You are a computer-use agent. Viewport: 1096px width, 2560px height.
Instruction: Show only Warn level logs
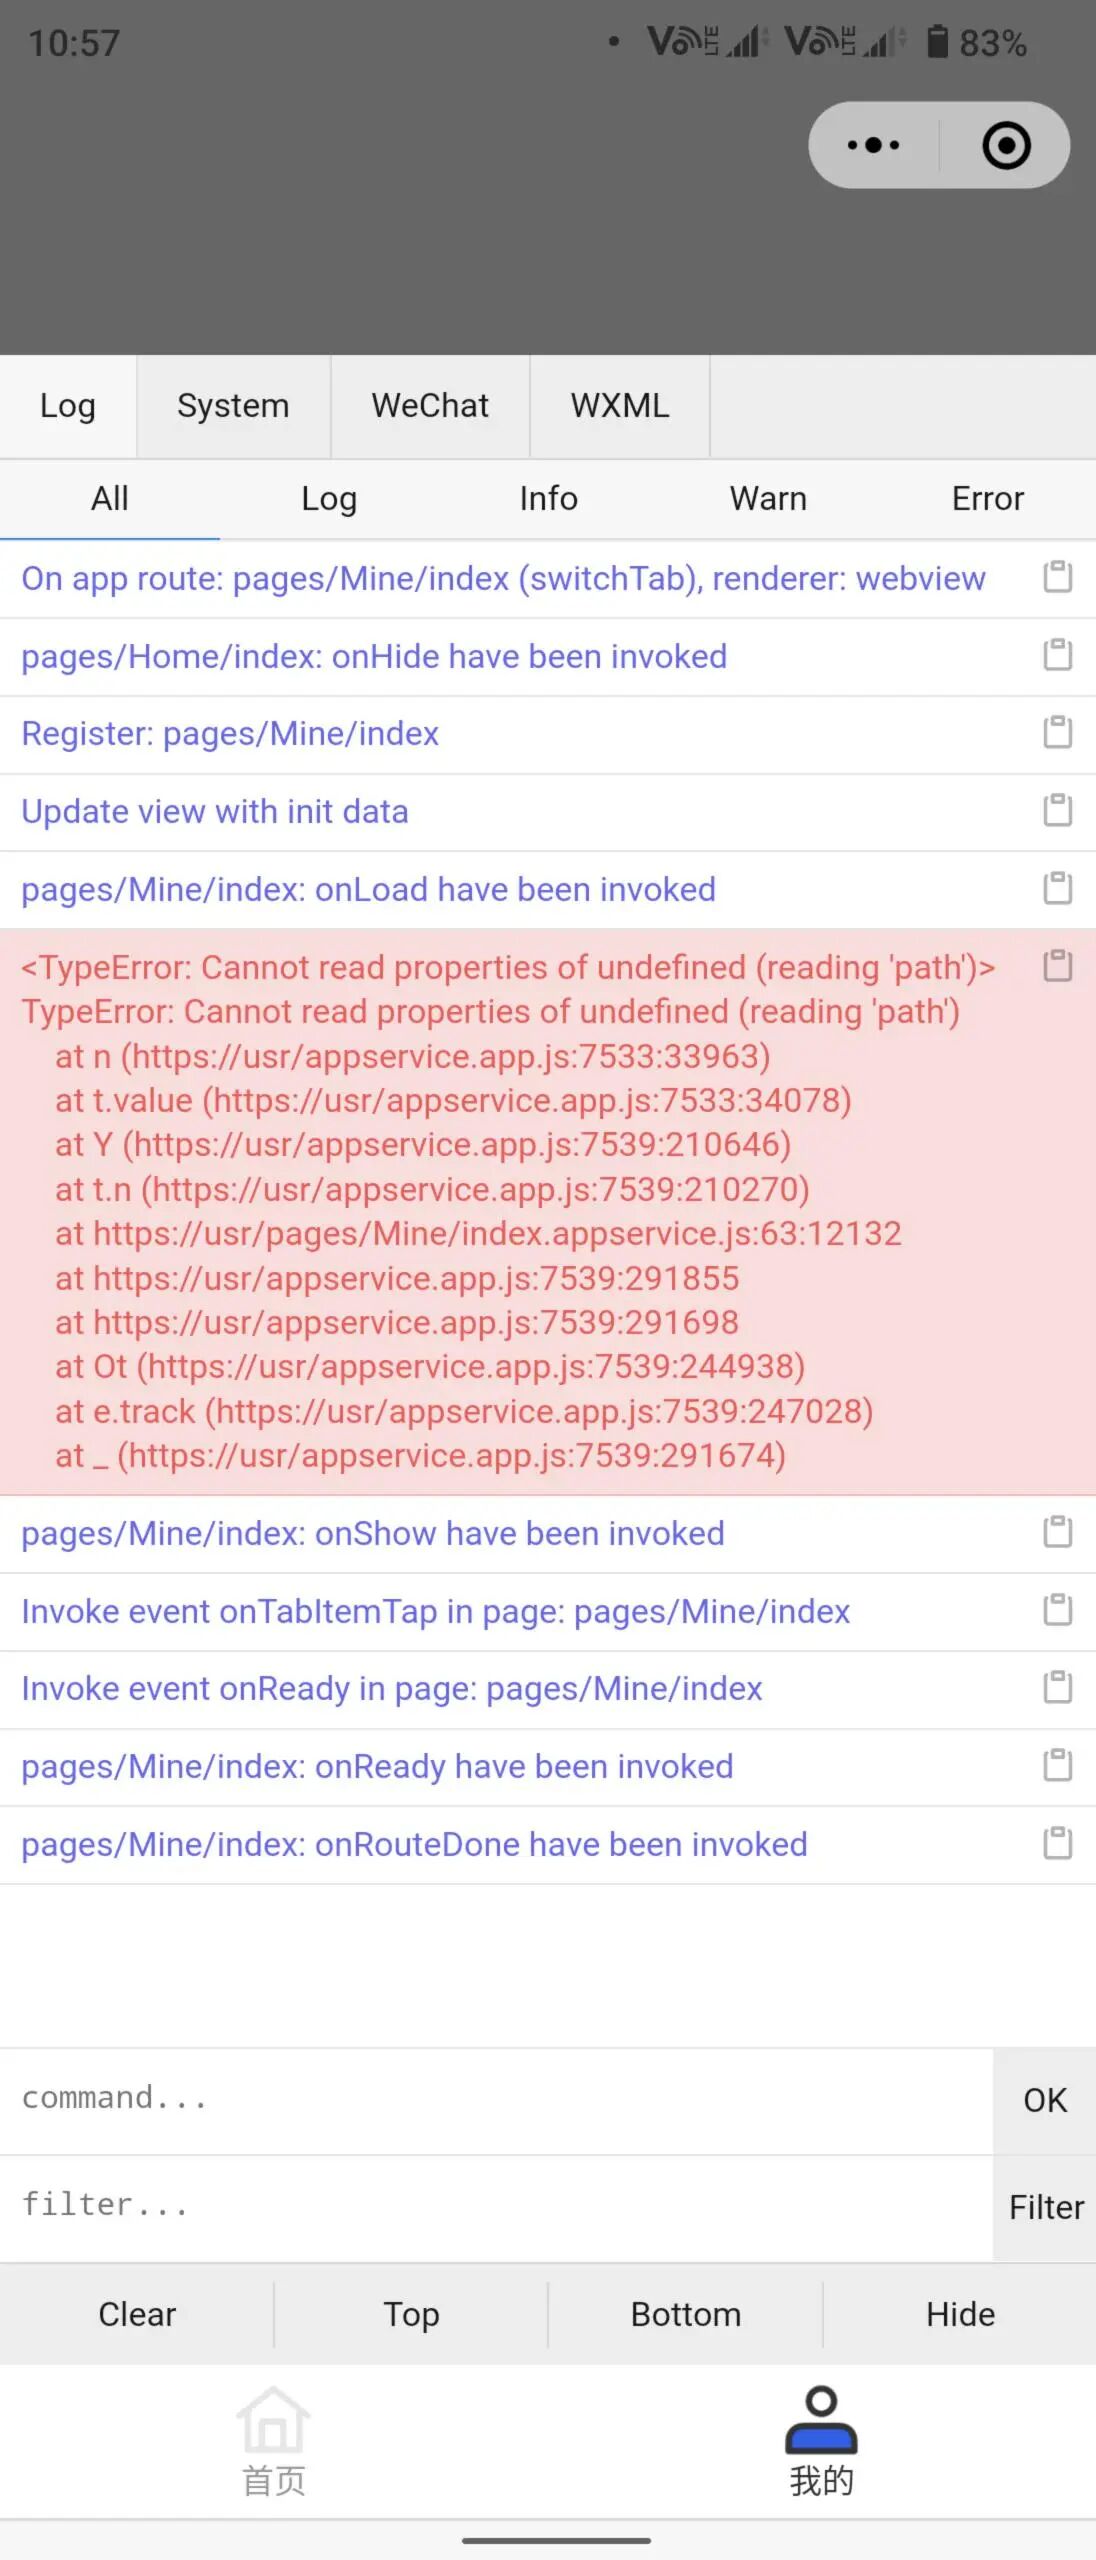point(768,498)
